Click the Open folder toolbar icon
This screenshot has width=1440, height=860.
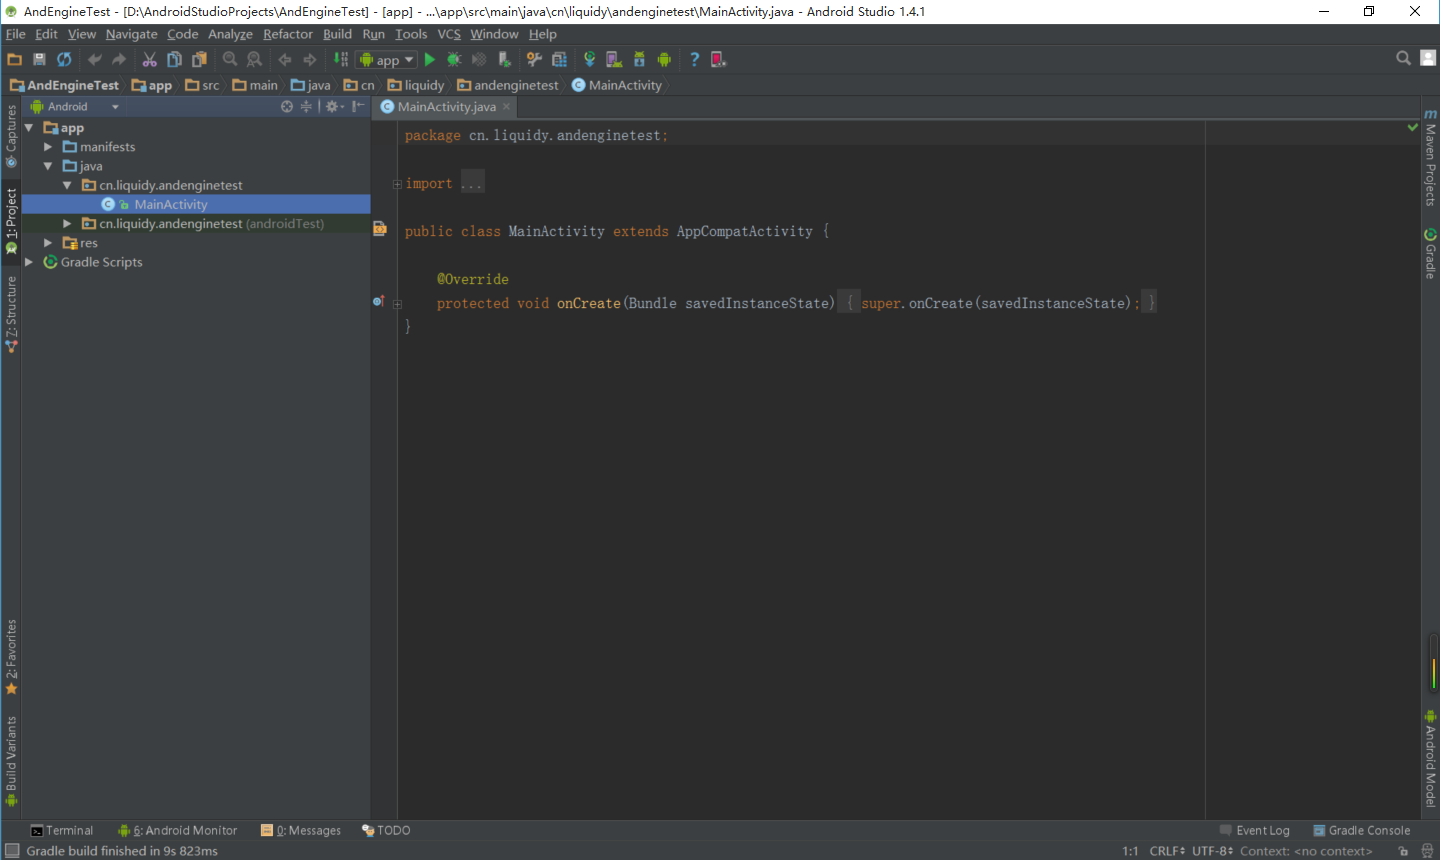coord(14,60)
